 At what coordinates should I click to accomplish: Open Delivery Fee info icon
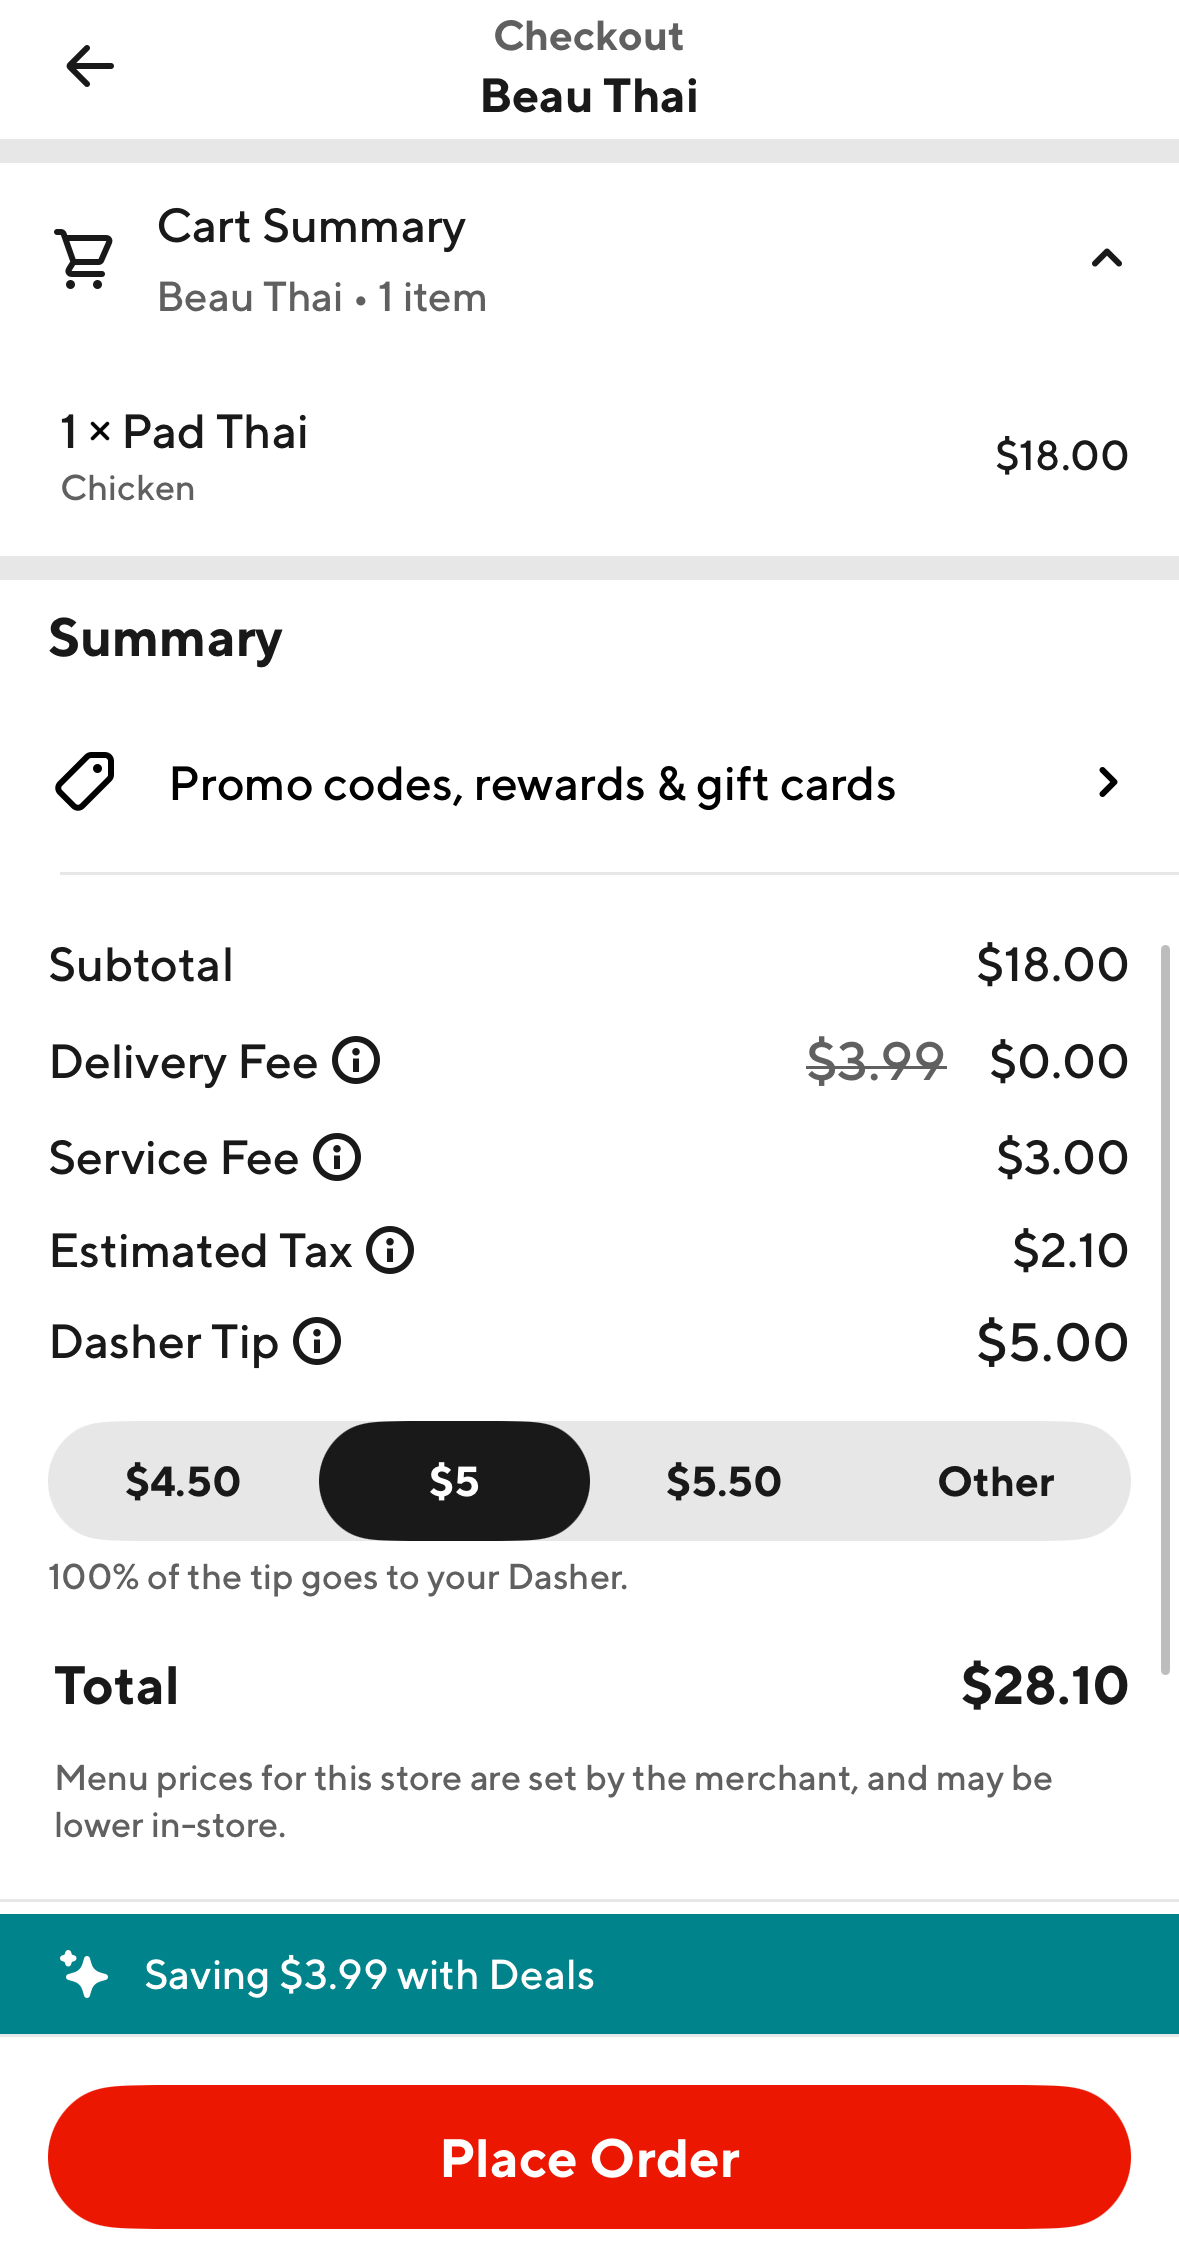point(356,1061)
